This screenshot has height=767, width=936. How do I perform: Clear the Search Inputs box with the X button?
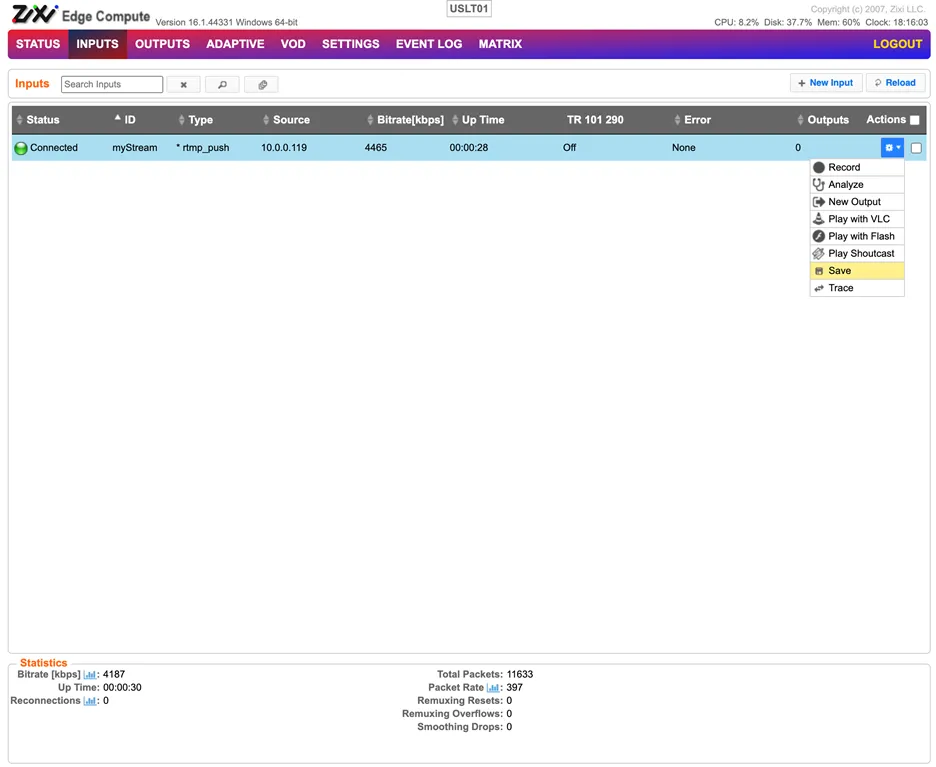click(183, 85)
